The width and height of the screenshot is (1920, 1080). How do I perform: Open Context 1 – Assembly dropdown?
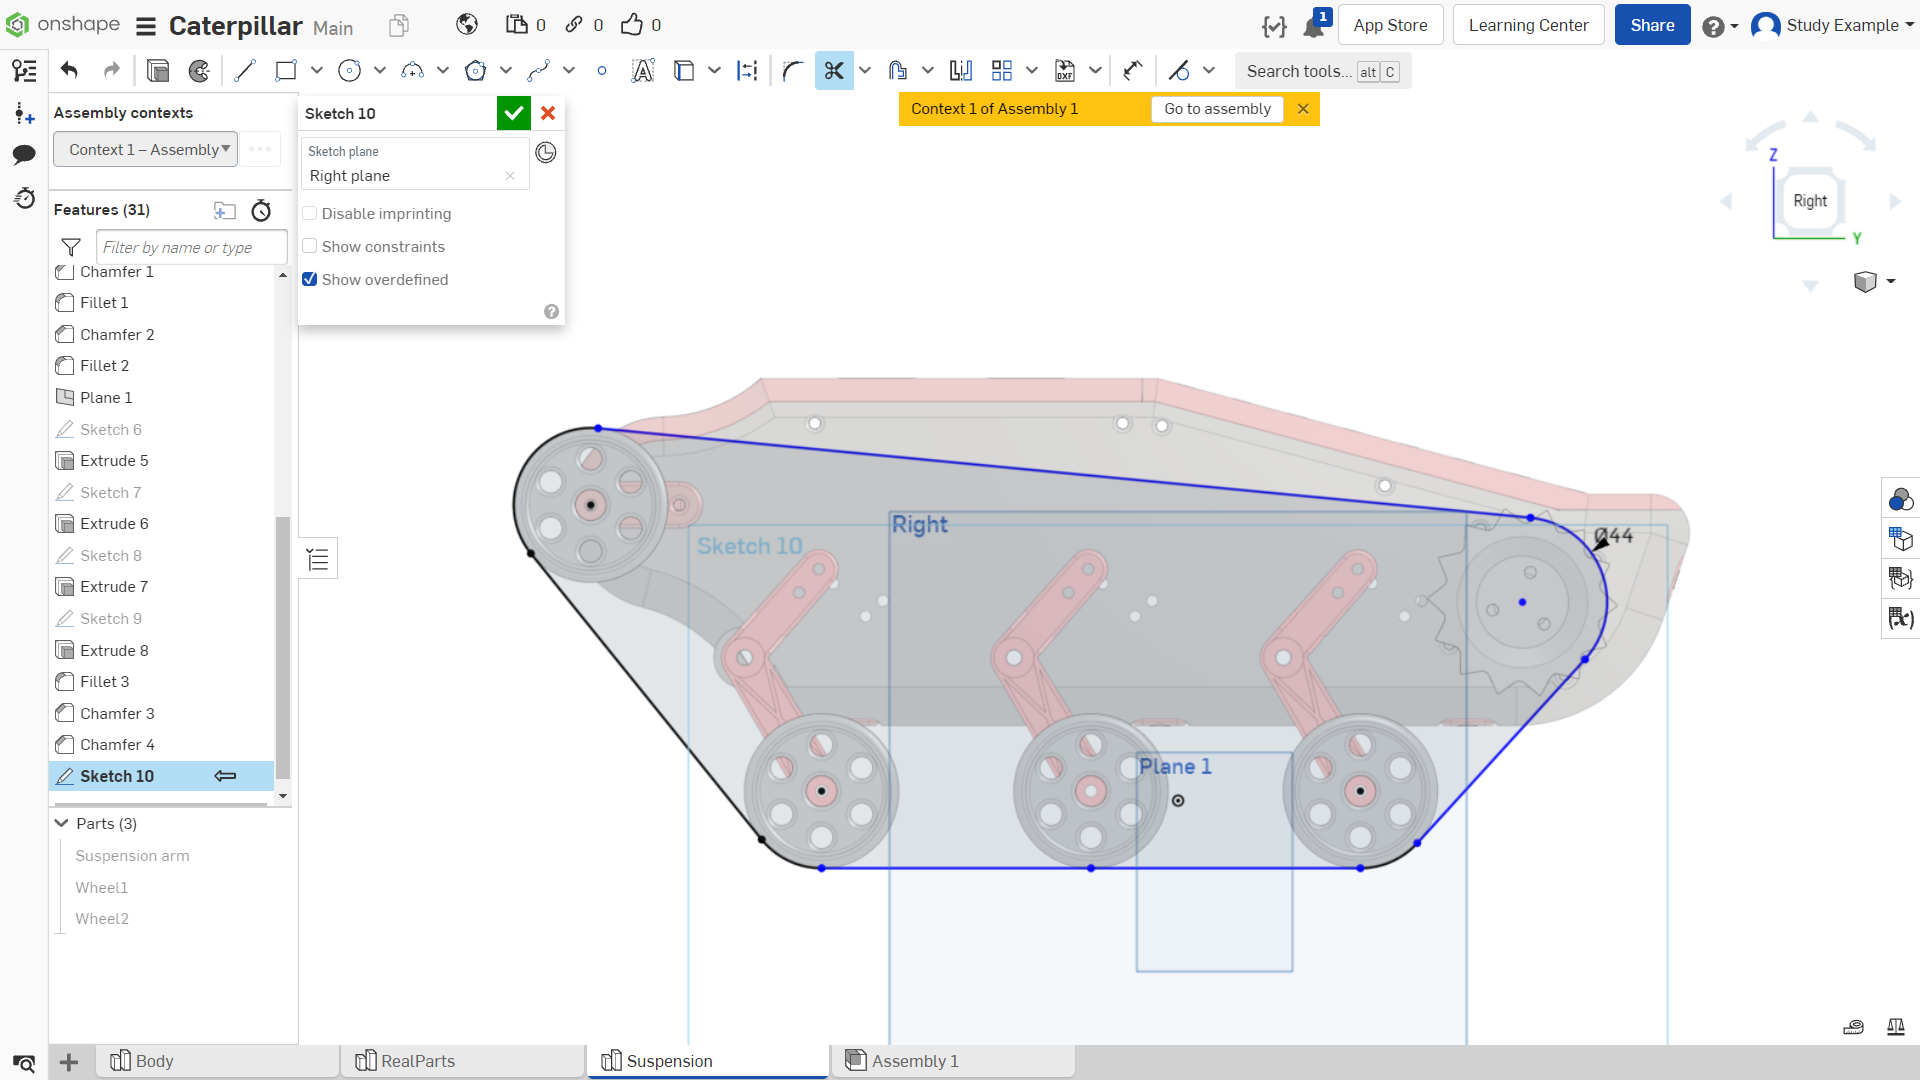click(x=146, y=150)
